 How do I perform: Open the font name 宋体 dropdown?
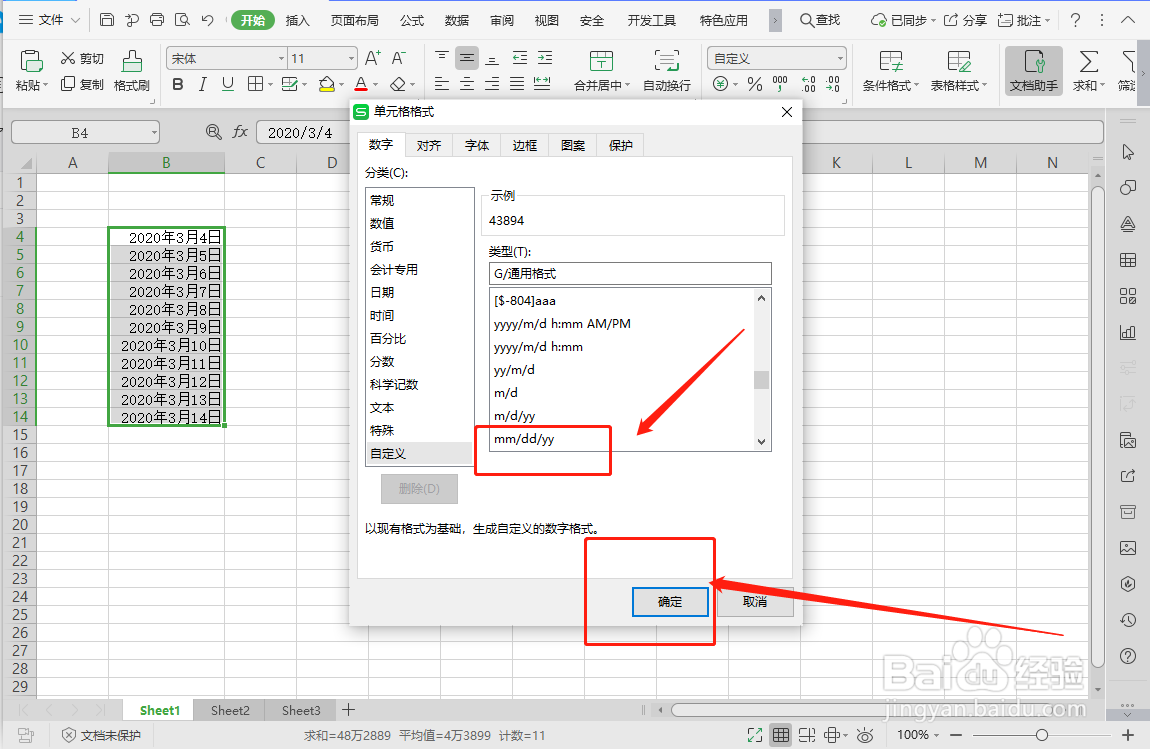coord(225,58)
